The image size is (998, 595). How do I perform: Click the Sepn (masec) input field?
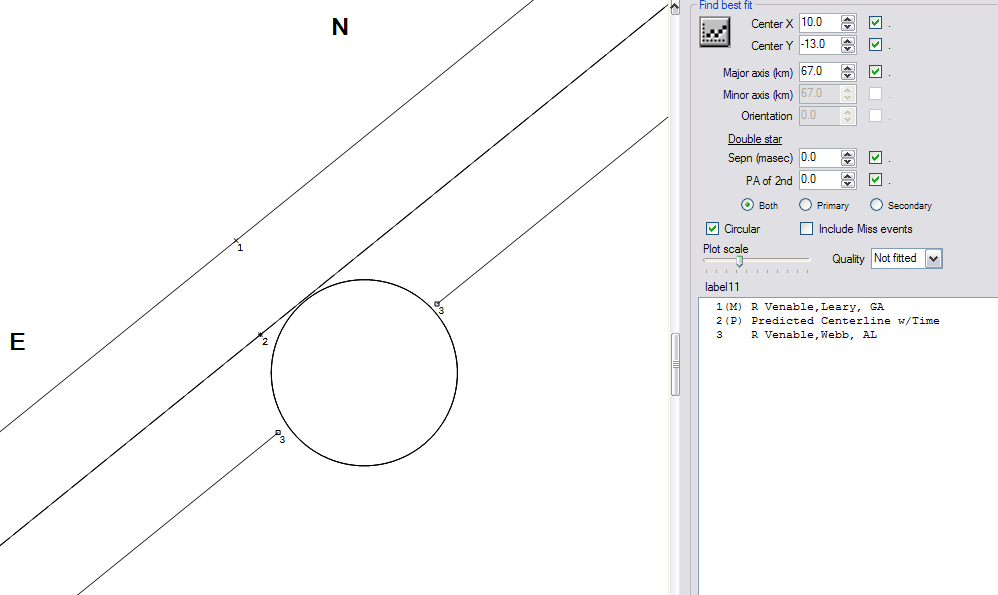(x=820, y=158)
